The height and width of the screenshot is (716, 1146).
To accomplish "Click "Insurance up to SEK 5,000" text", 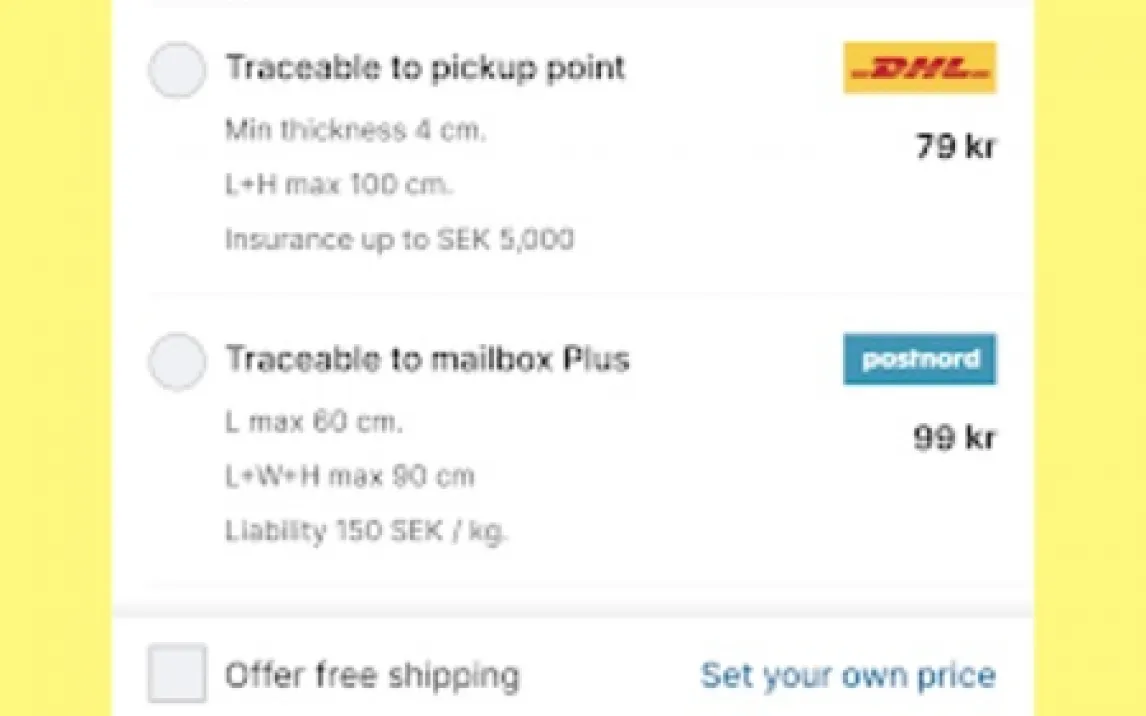I will click(x=399, y=240).
